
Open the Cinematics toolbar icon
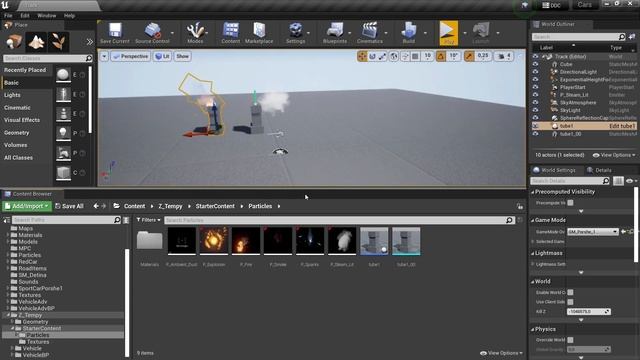pyautogui.click(x=370, y=33)
